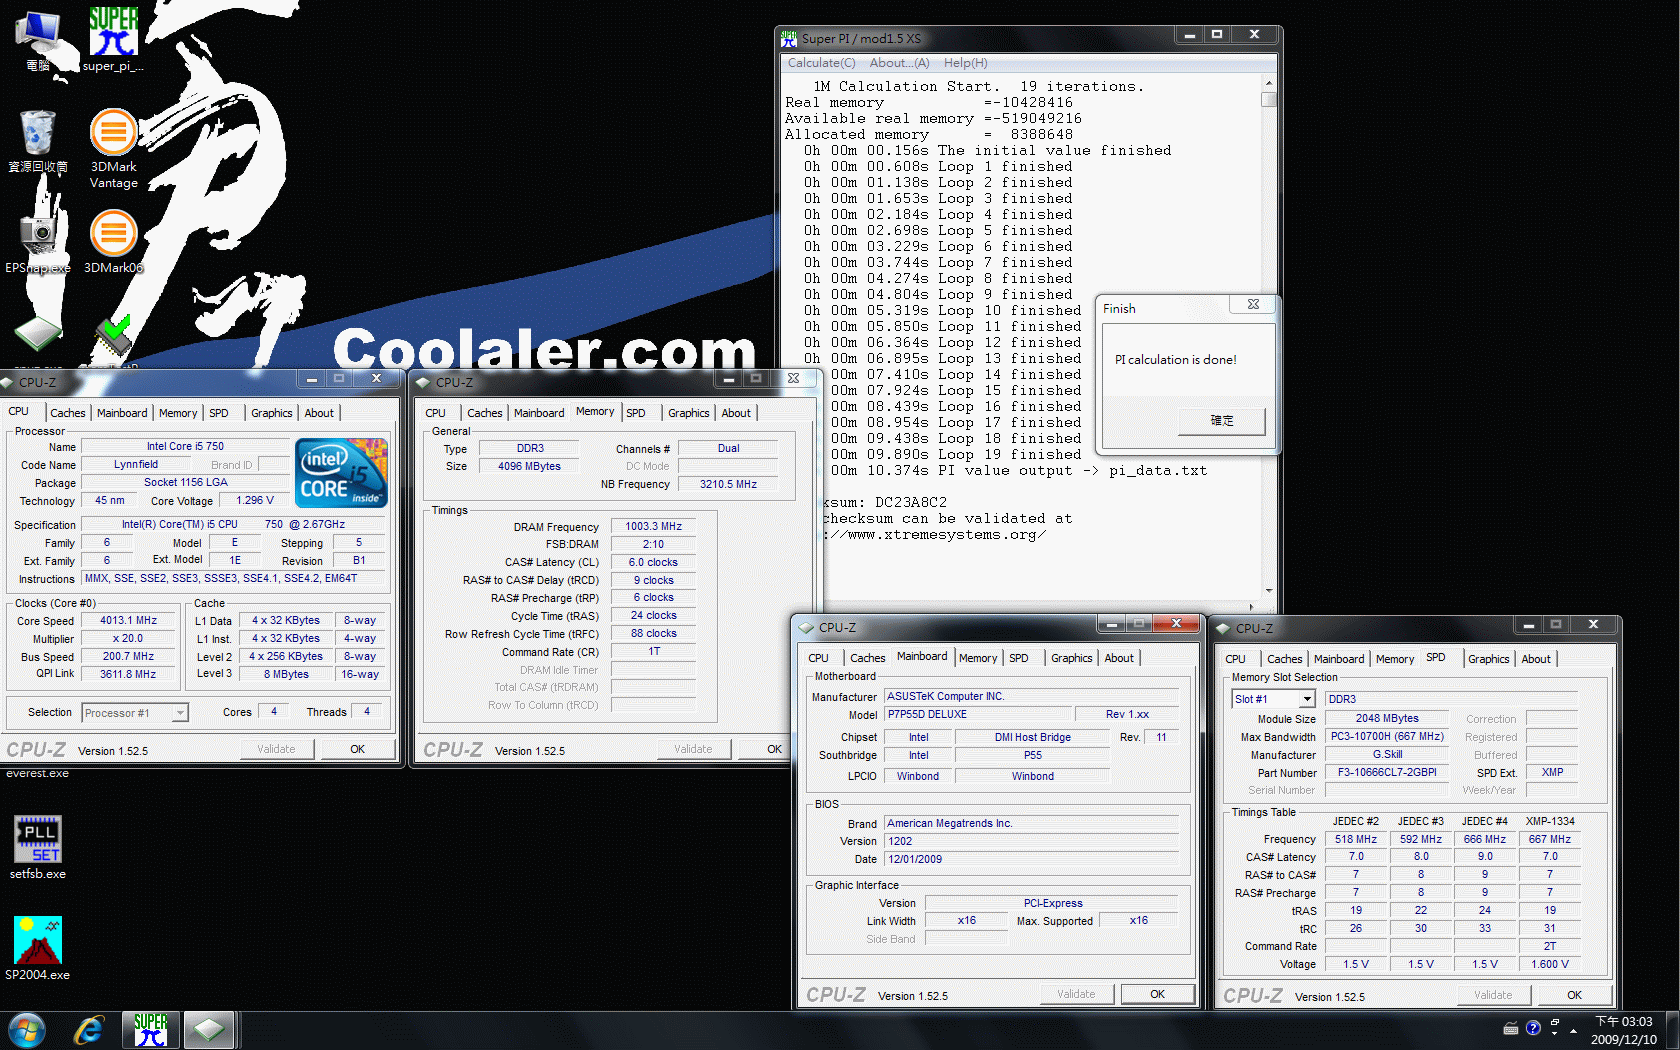Click Super PI vertical scrollbar thumb
This screenshot has height=1050, width=1680.
click(x=1269, y=99)
